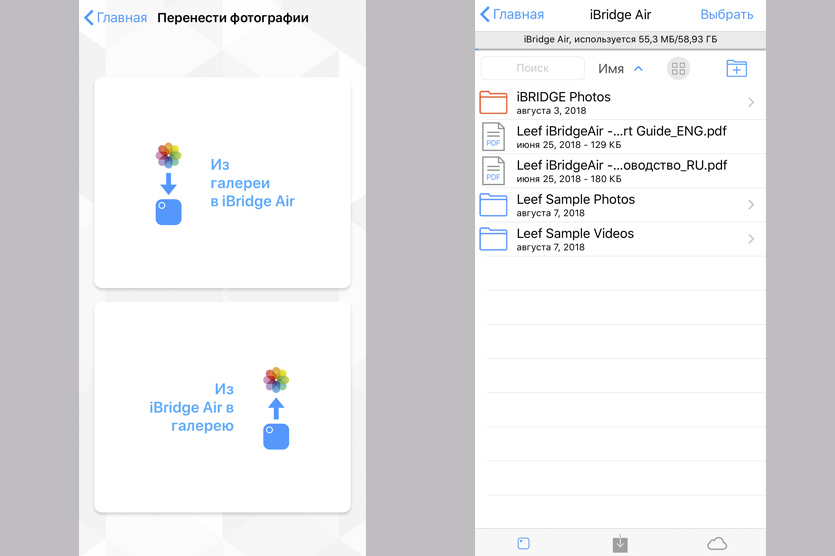Tap Выбрать to select files

click(726, 14)
